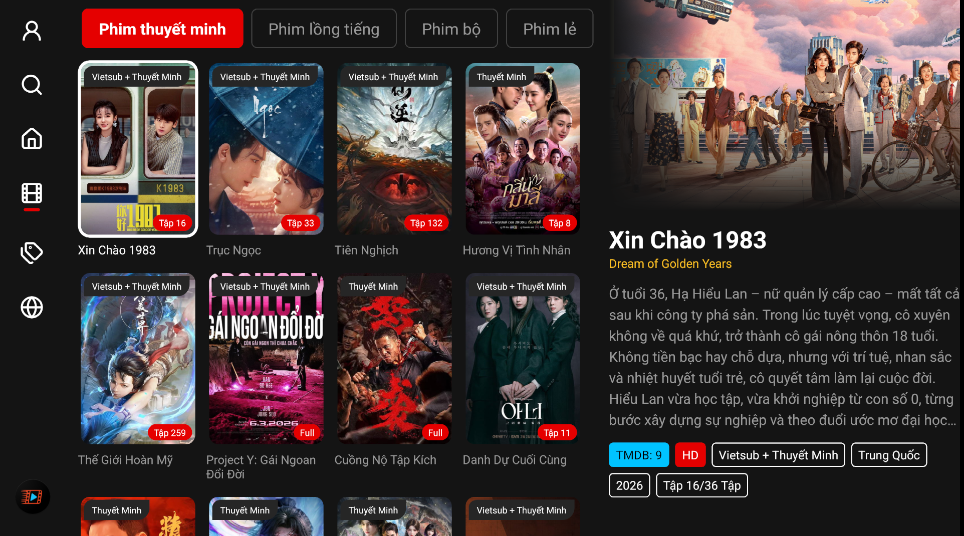Viewport: 964px width, 536px height.
Task: Open the Hương Vị Tình Nhân poster
Action: [x=523, y=149]
